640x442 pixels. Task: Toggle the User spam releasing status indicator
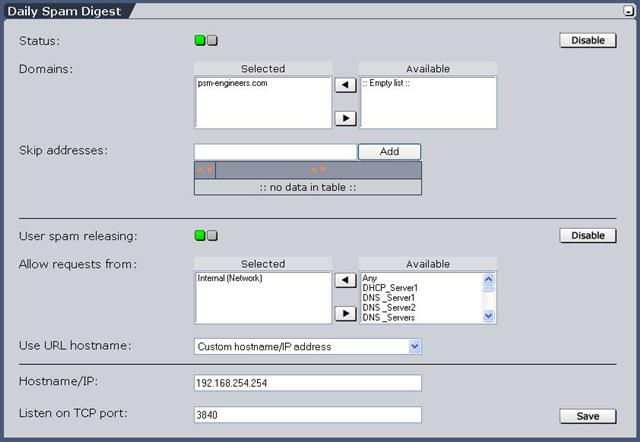point(205,236)
